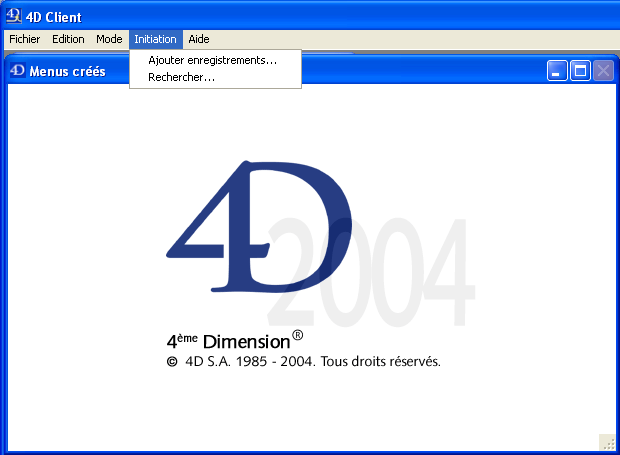Click the 4ème Dimension text

[228, 341]
